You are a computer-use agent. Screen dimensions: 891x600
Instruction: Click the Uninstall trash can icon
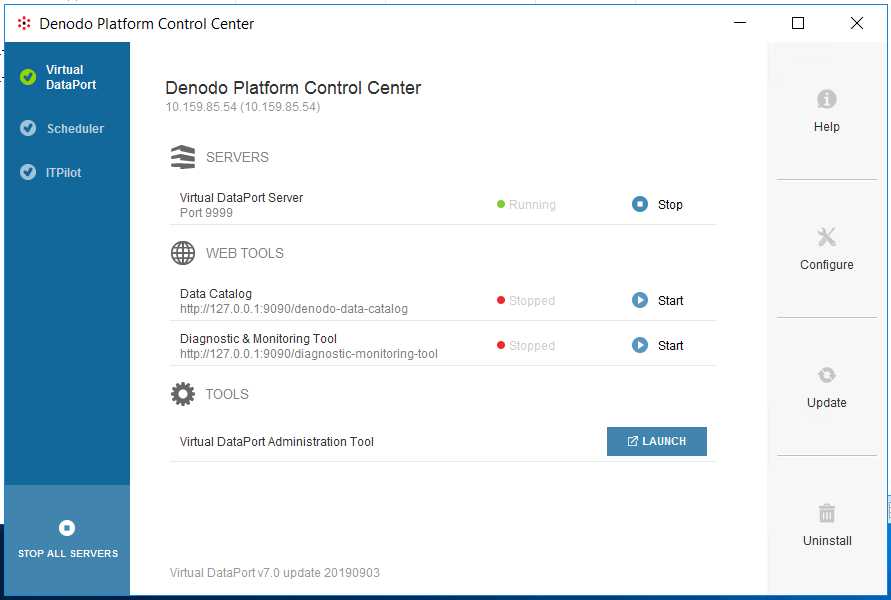[x=827, y=513]
